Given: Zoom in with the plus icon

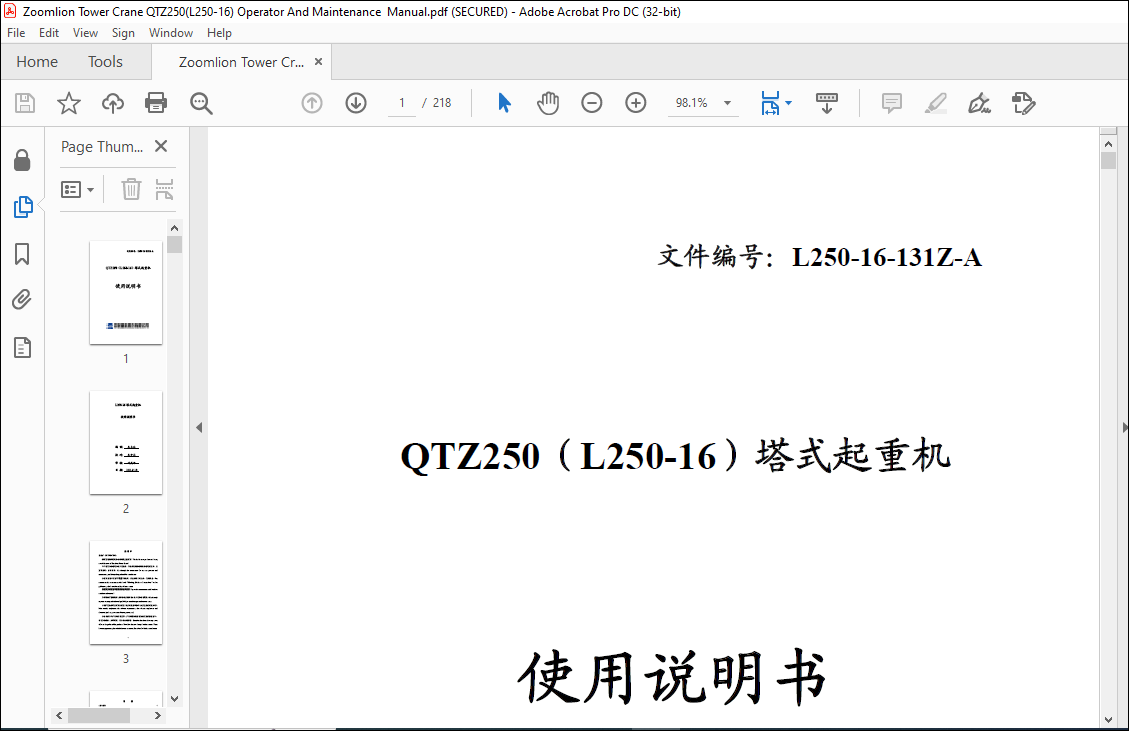Looking at the screenshot, I should (x=636, y=103).
